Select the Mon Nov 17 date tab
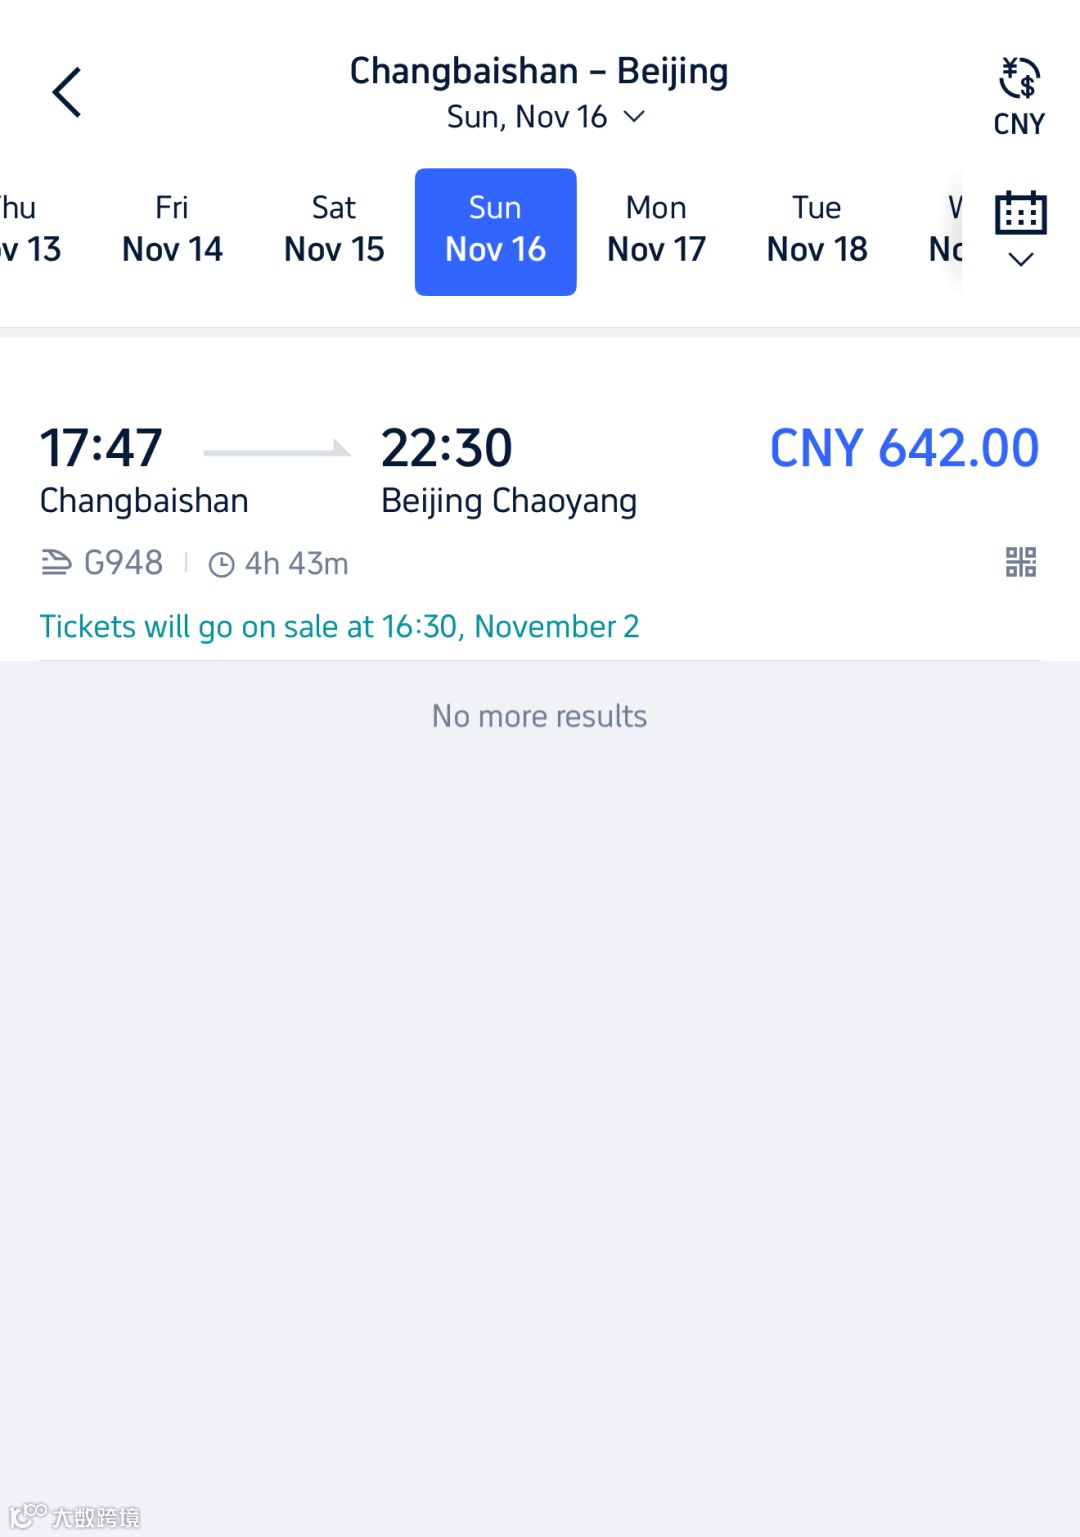The image size is (1080, 1537). (x=657, y=230)
